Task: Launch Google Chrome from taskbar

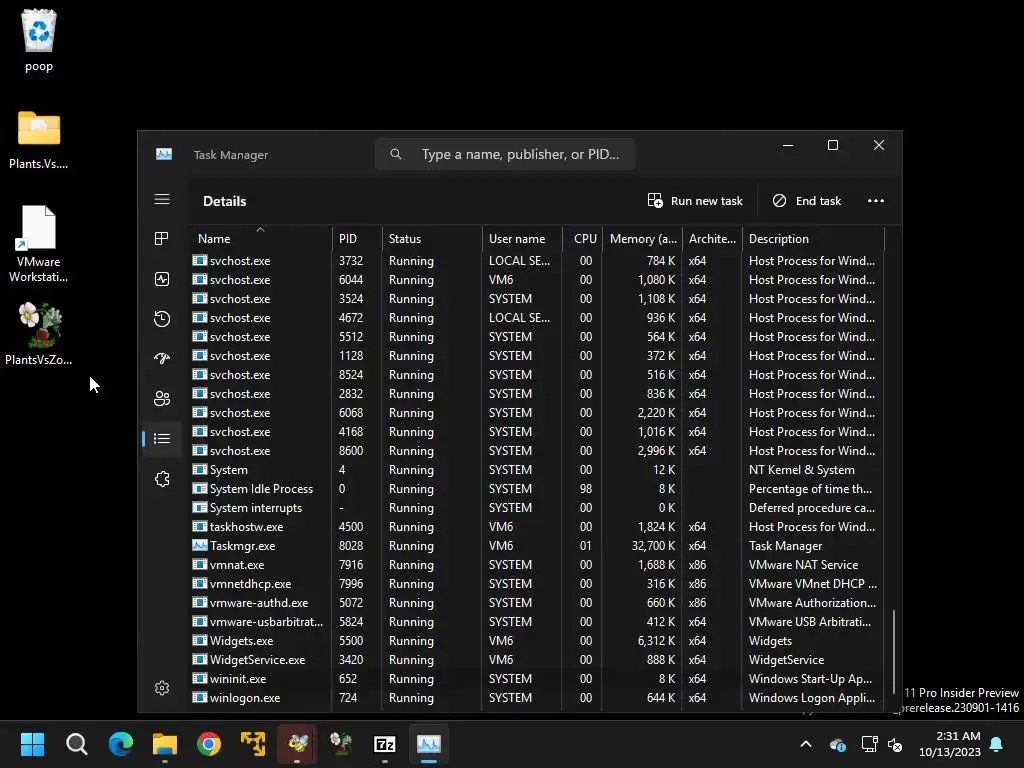Action: pyautogui.click(x=209, y=744)
